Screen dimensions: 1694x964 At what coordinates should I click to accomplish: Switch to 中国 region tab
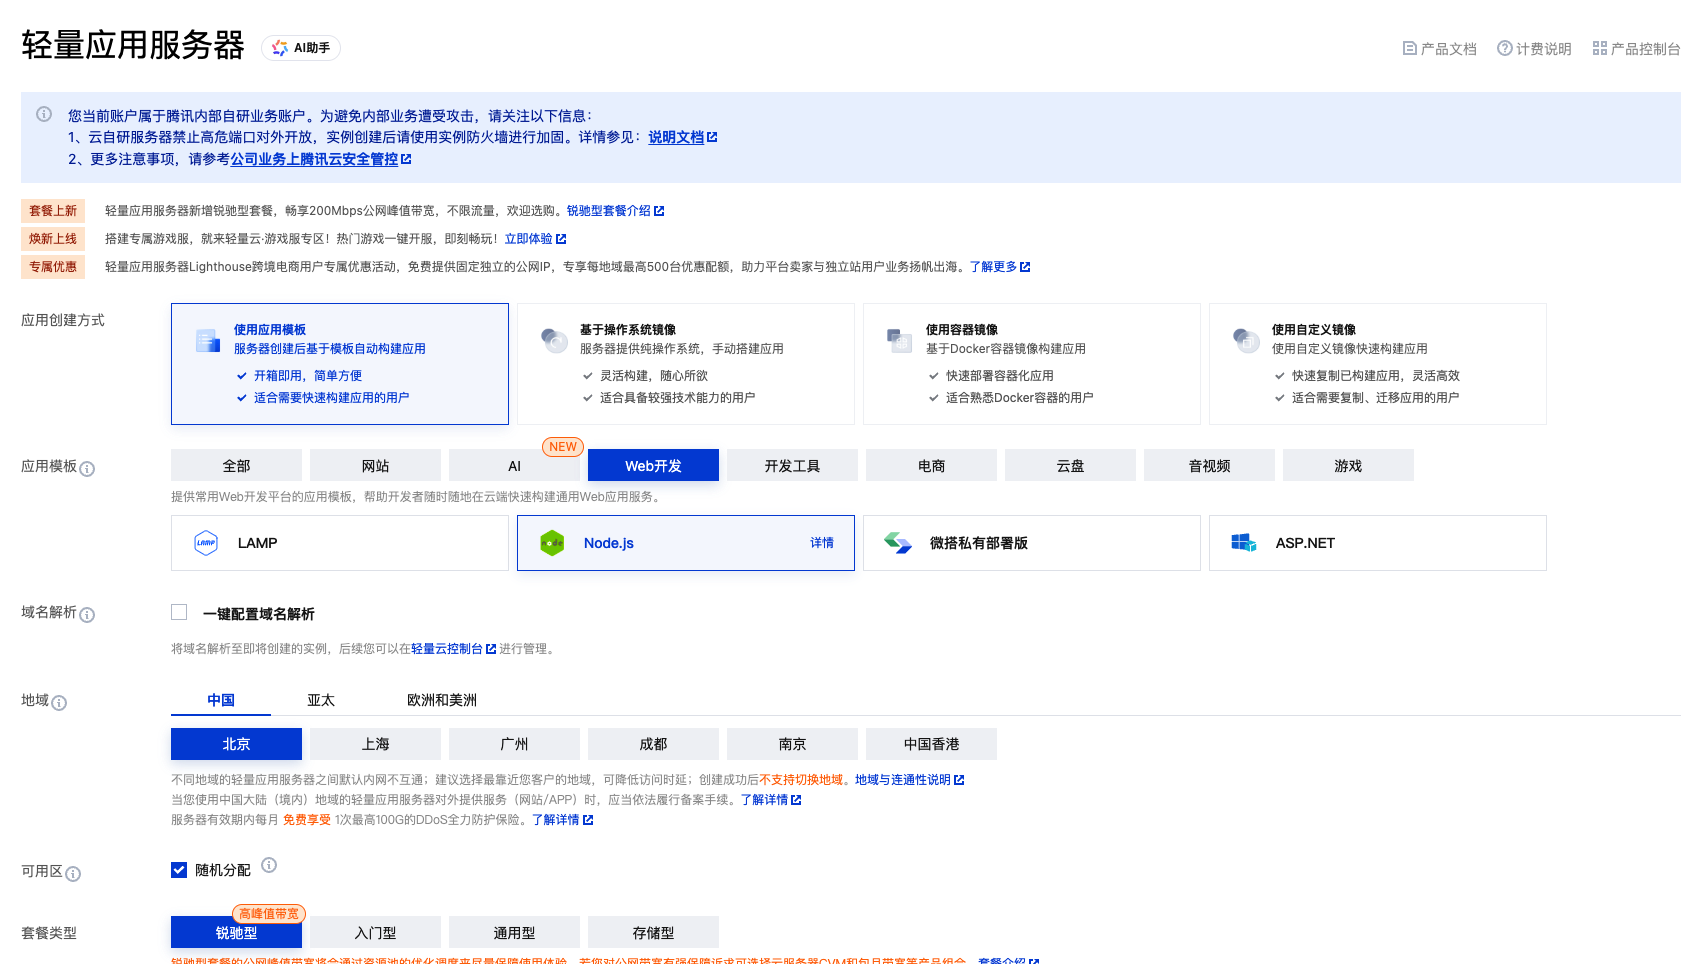[x=221, y=700]
